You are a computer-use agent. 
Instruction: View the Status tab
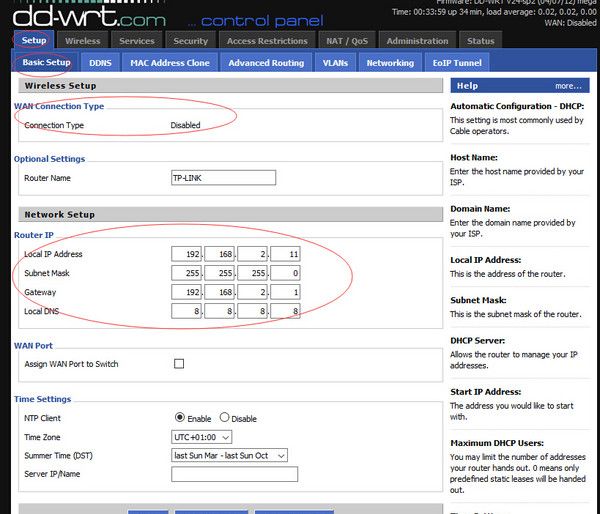[481, 41]
